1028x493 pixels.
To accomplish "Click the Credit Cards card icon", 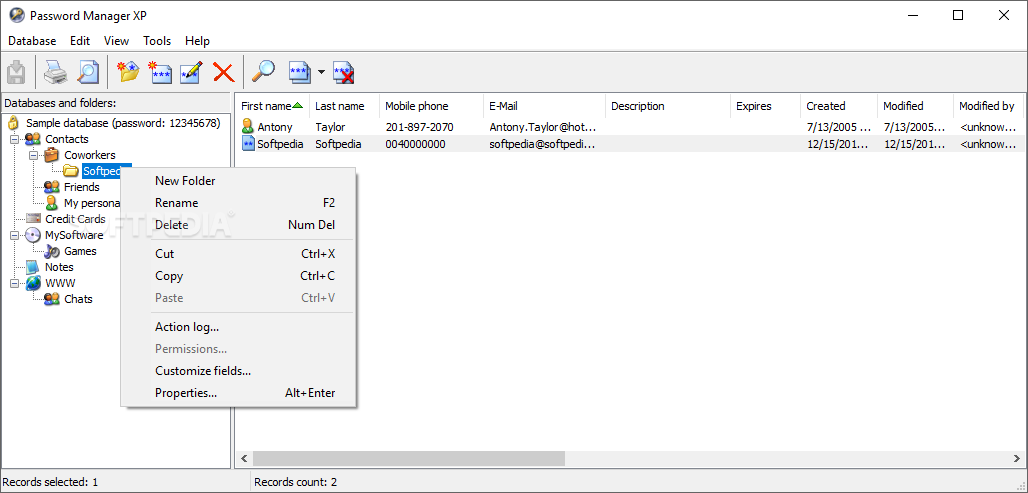I will (x=33, y=219).
